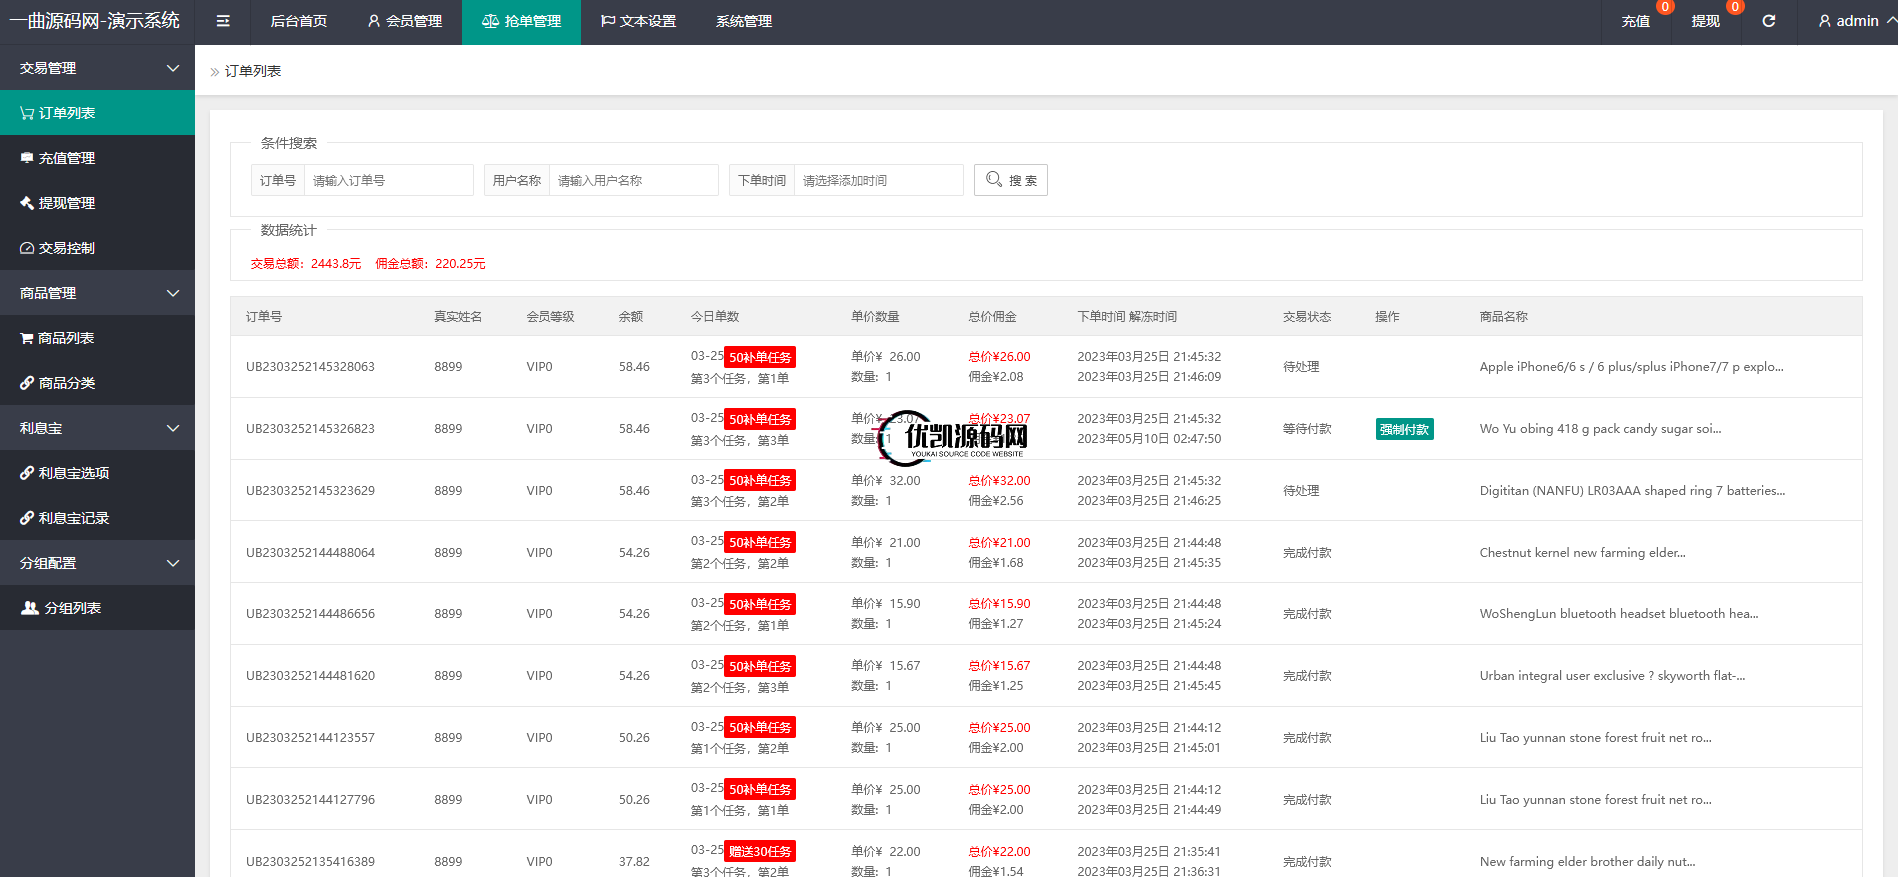Open the 充值 notification link
Viewport: 1898px width, 877px height.
(1636, 21)
